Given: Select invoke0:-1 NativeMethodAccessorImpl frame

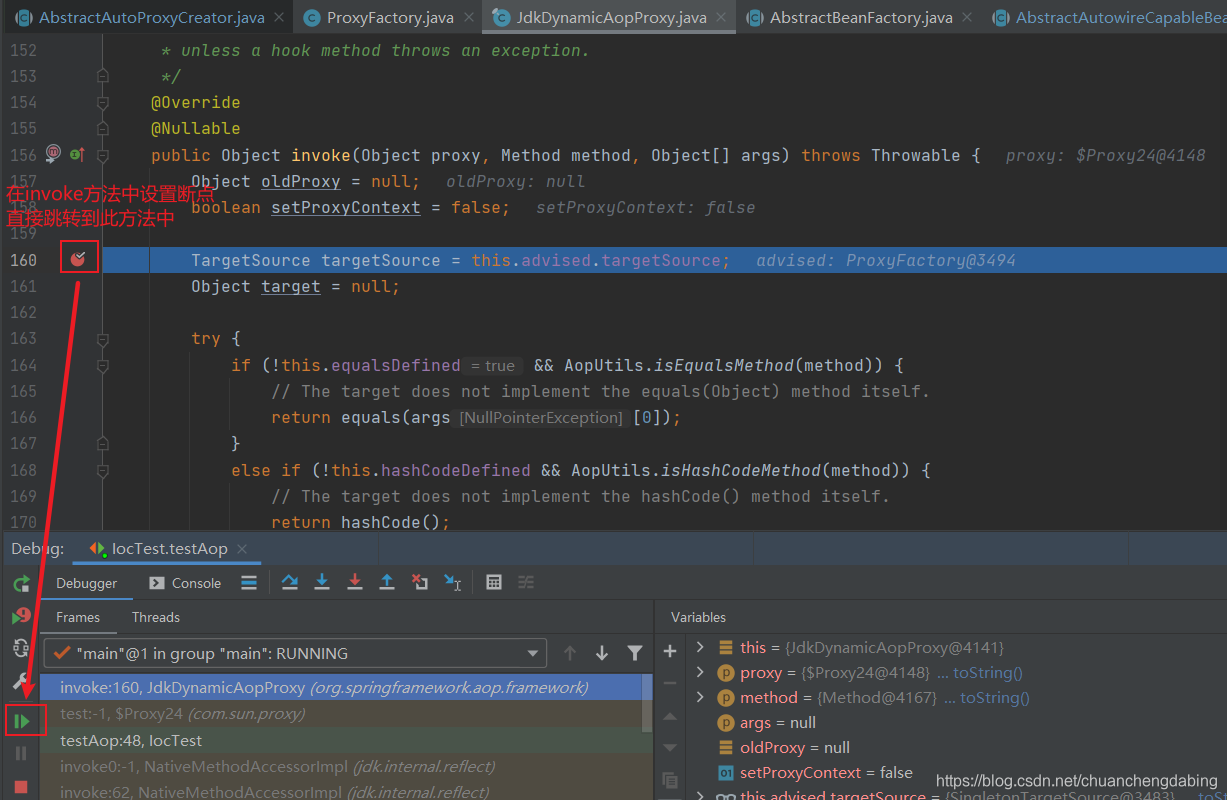Looking at the screenshot, I should point(340,766).
